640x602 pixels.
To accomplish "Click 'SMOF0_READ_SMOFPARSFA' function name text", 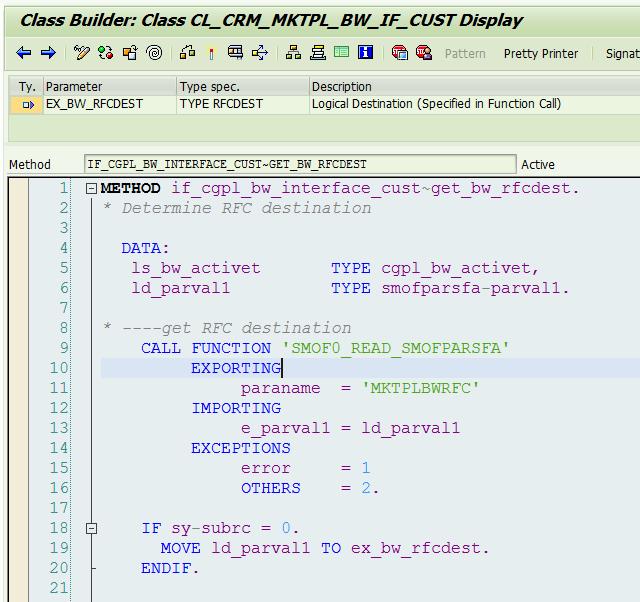I will (x=396, y=348).
